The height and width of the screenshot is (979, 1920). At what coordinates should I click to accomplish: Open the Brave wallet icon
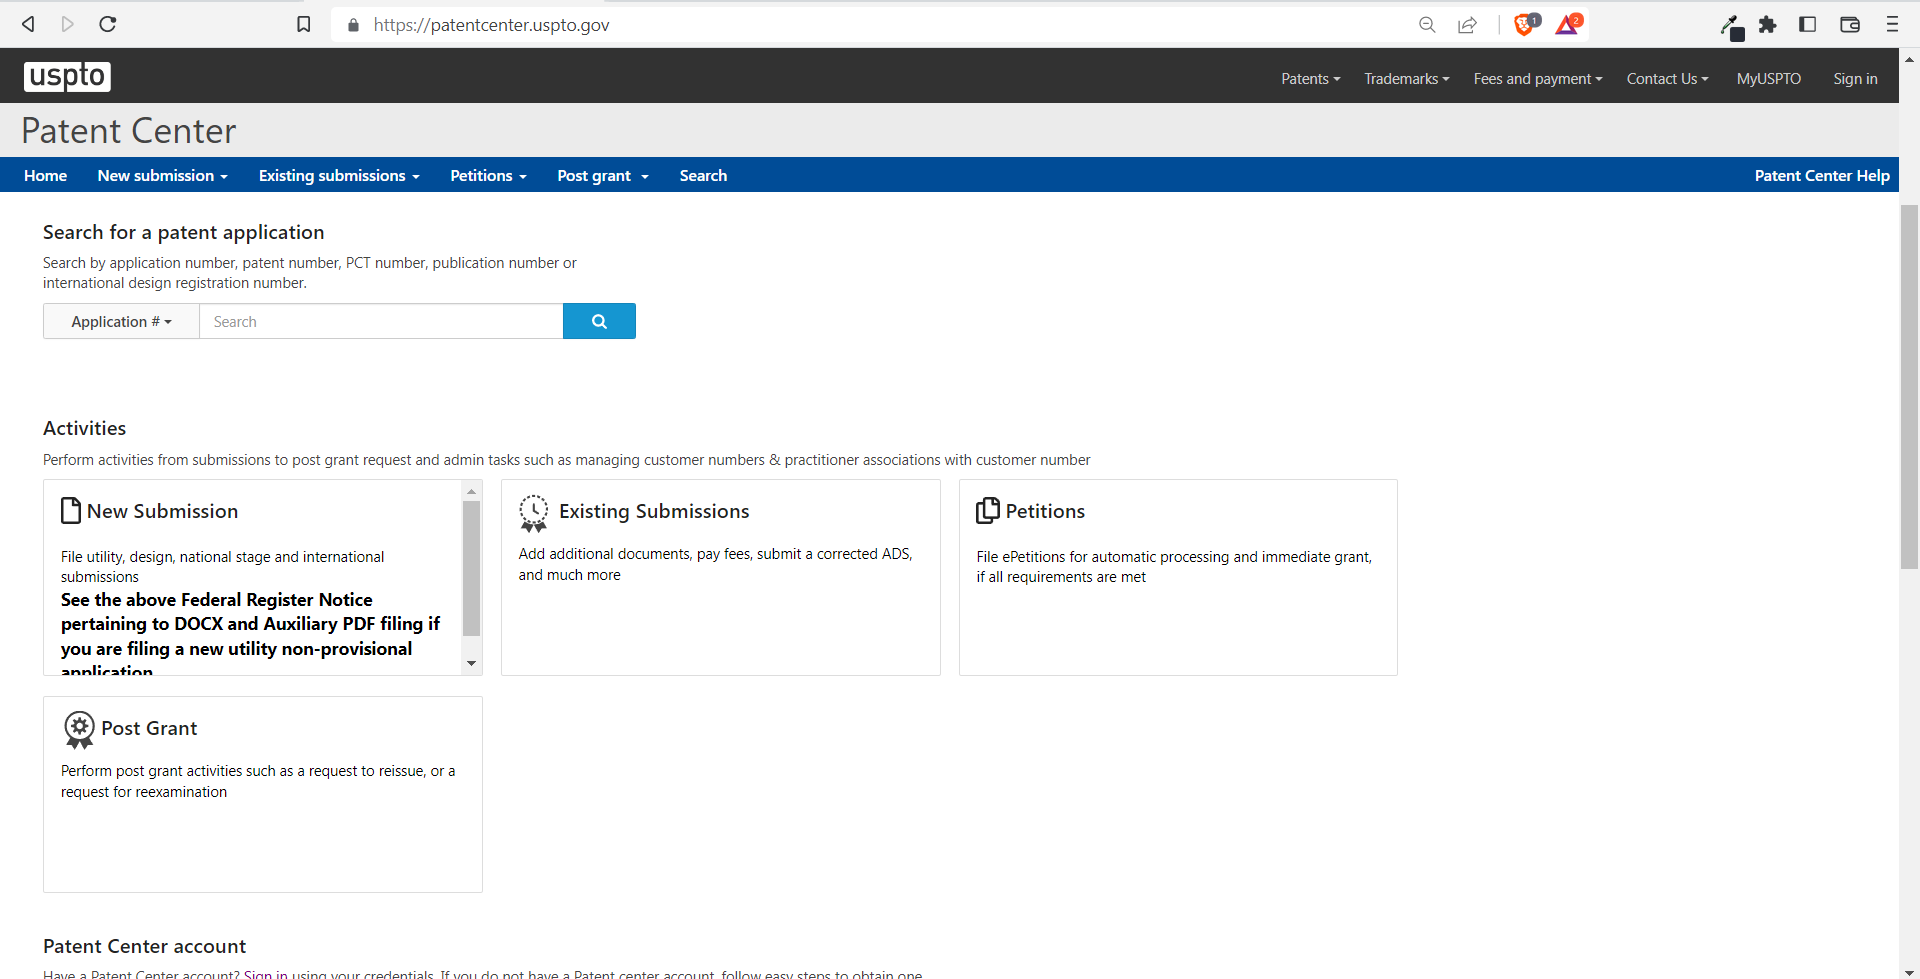(x=1849, y=24)
